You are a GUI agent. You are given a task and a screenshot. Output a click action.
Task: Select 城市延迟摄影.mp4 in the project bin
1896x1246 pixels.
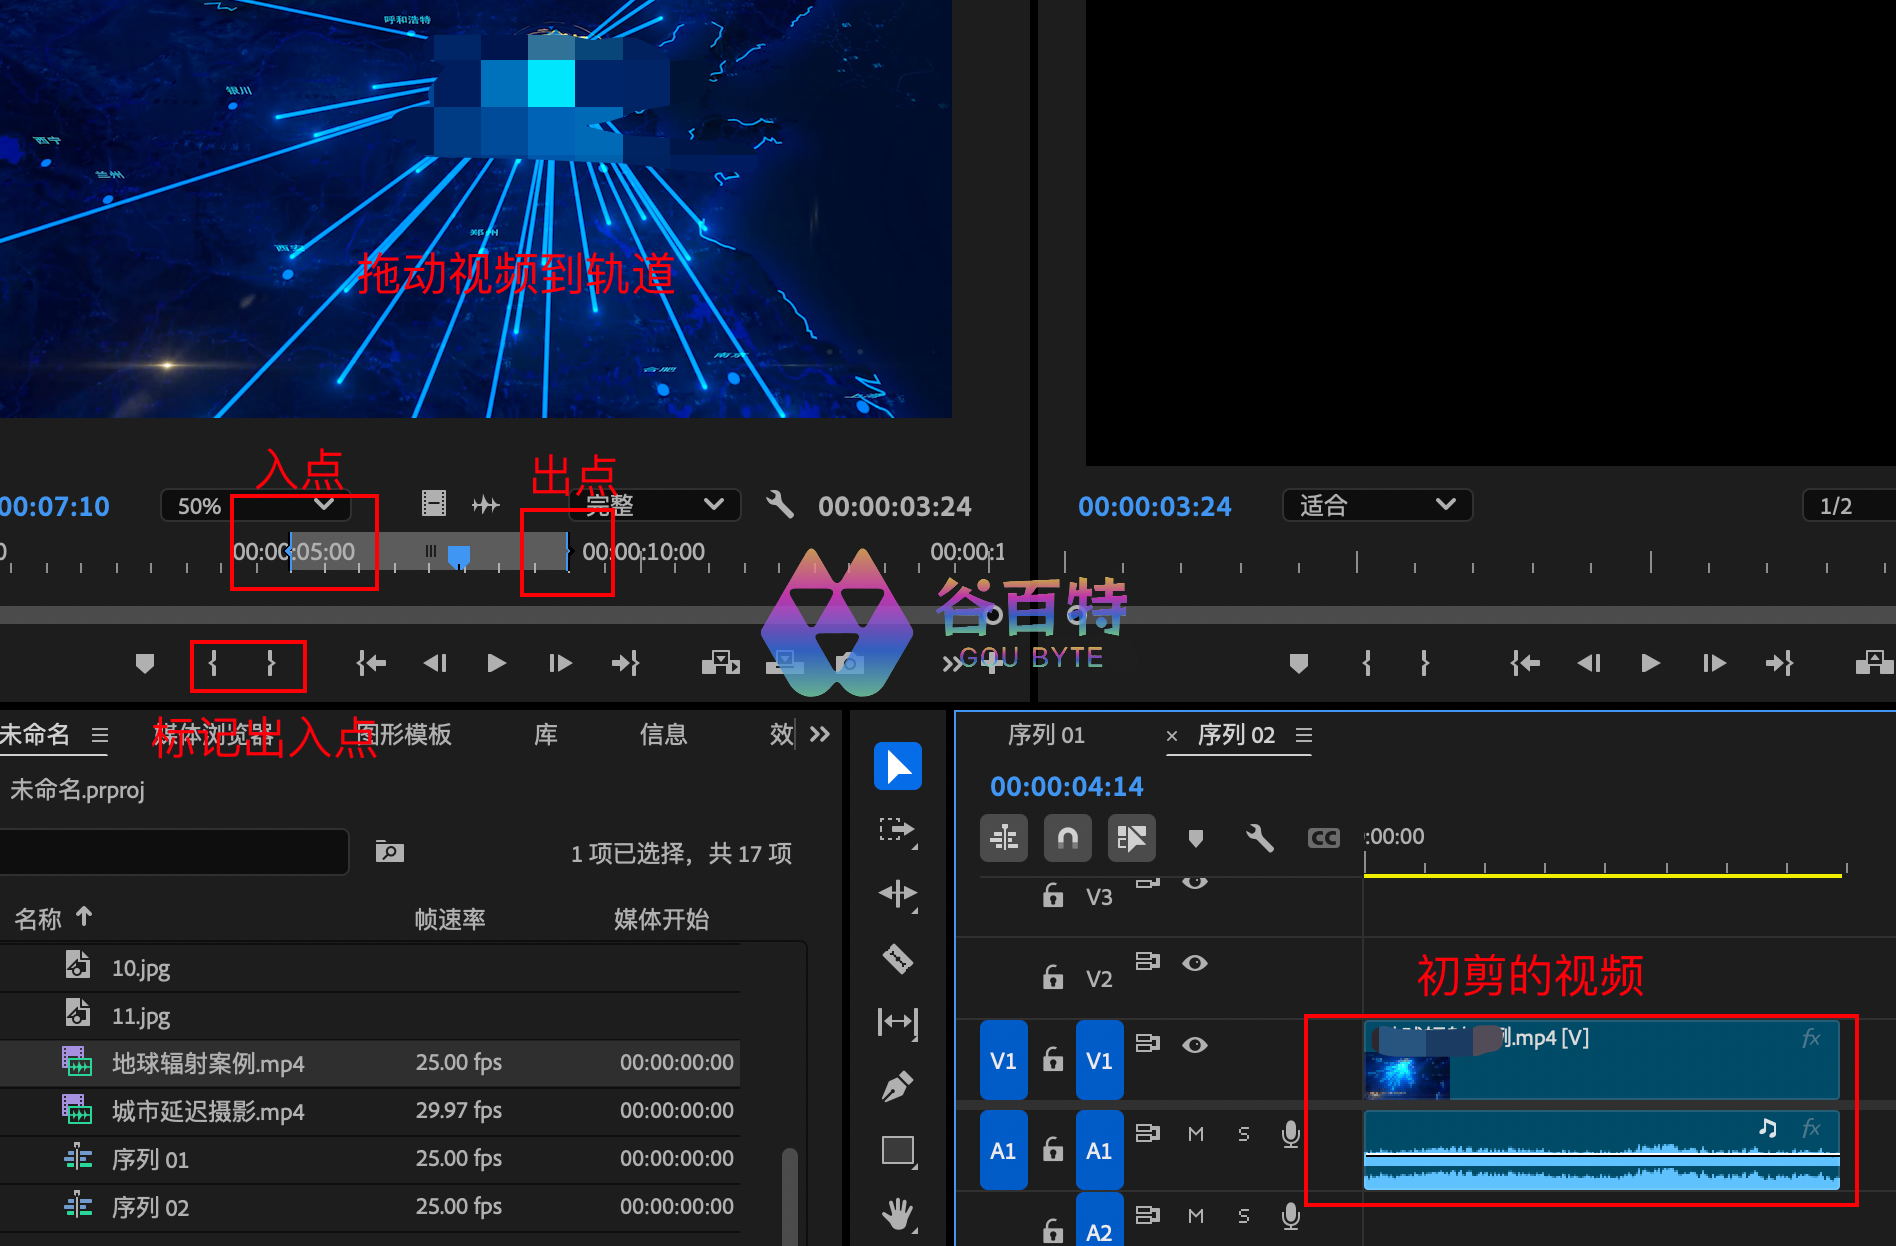208,1111
